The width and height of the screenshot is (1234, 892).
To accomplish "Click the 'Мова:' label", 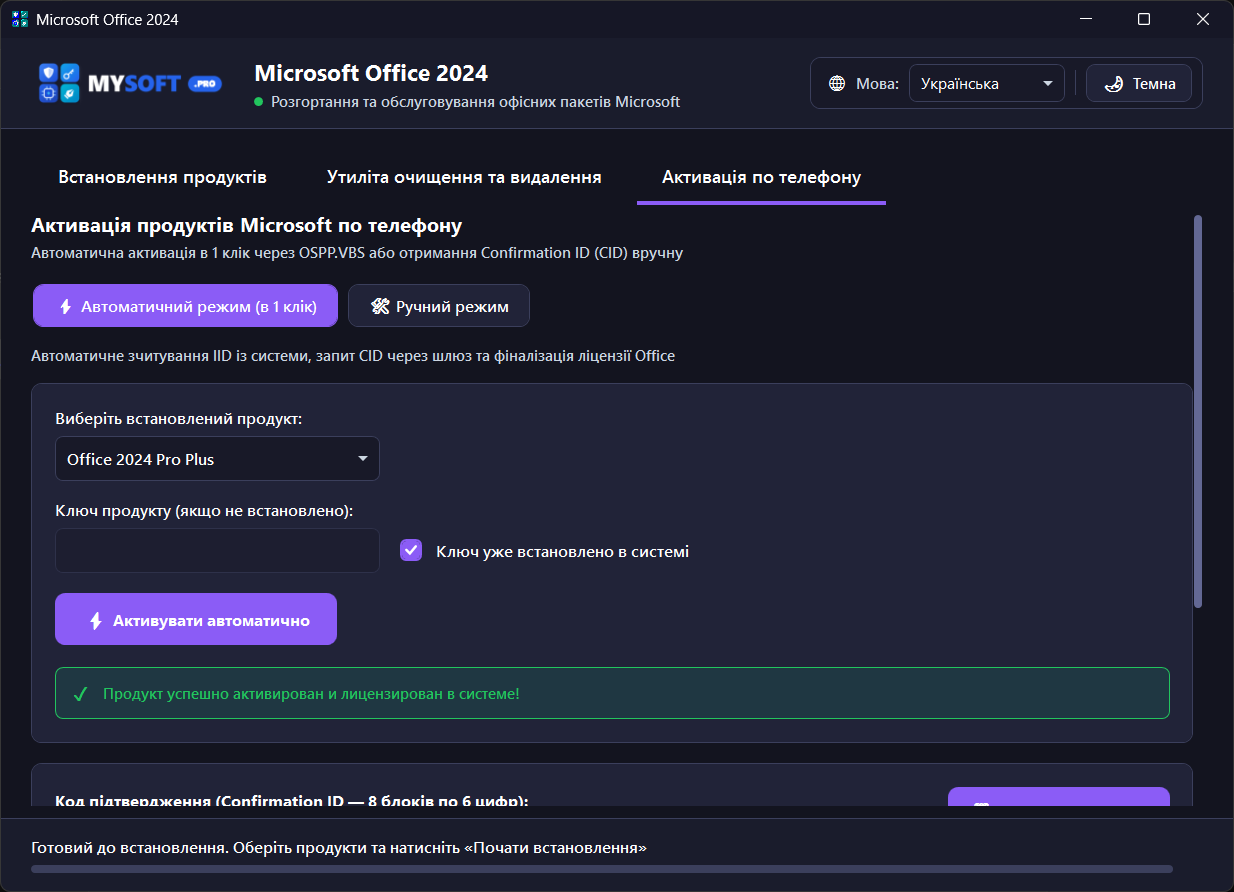I will 877,84.
